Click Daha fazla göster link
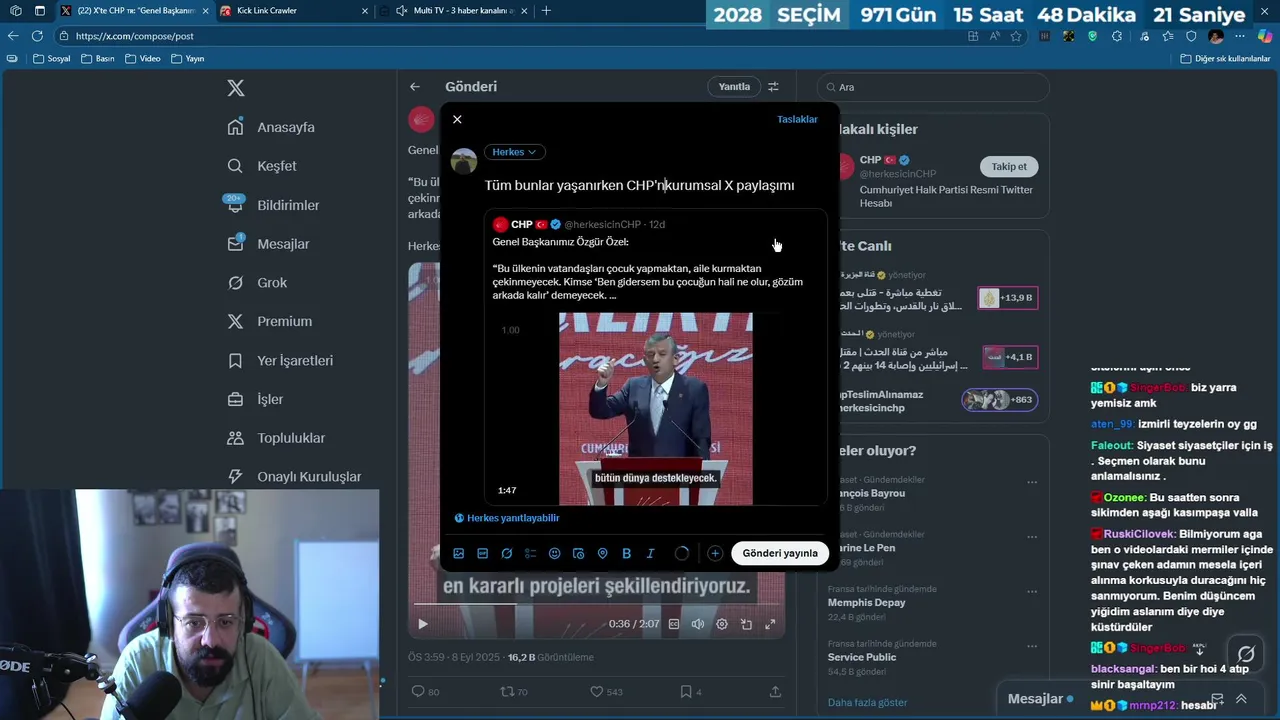The width and height of the screenshot is (1280, 720). (x=868, y=702)
